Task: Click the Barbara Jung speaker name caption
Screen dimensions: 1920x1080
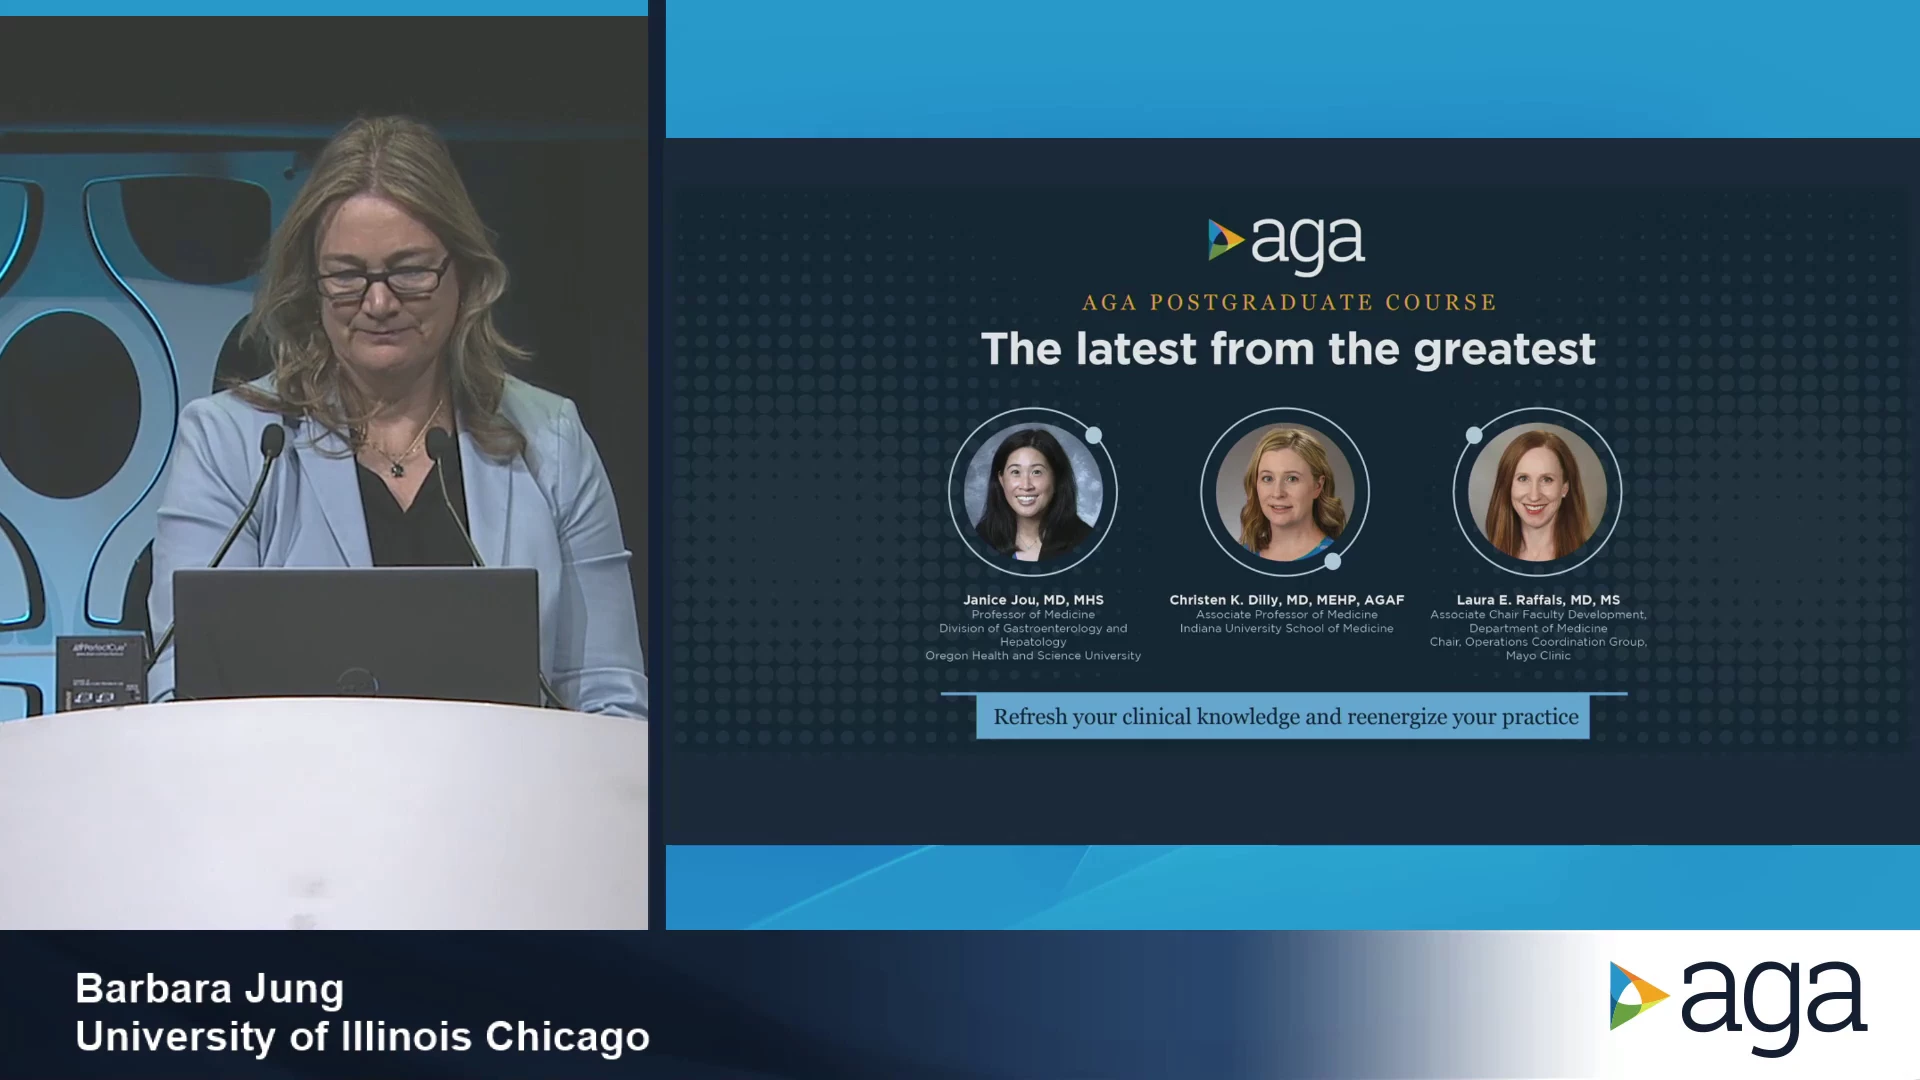Action: [x=210, y=988]
